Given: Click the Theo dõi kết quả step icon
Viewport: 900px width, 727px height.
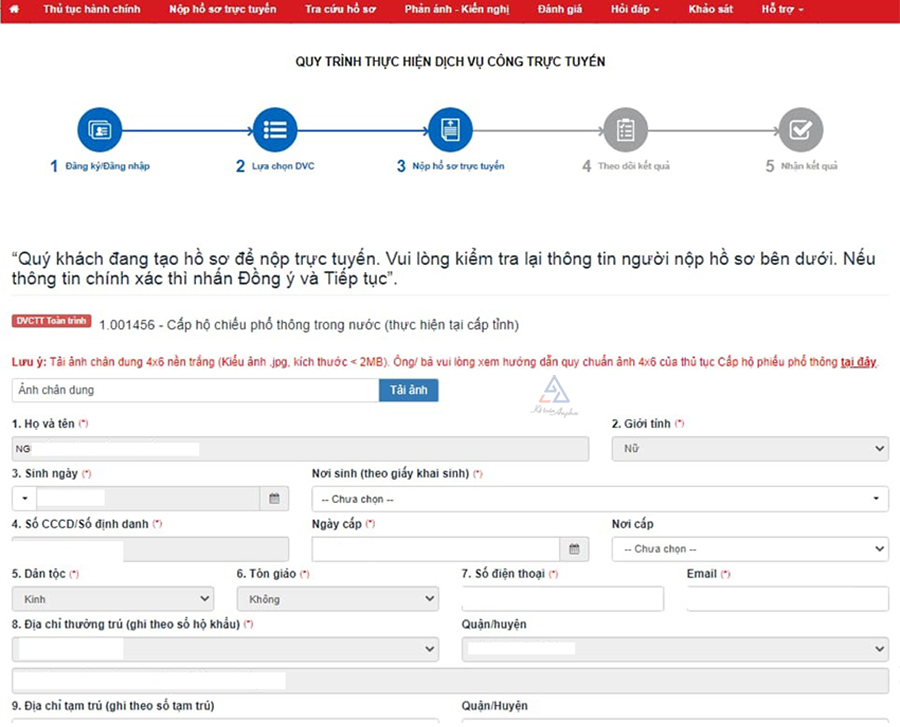Looking at the screenshot, I should point(625,130).
